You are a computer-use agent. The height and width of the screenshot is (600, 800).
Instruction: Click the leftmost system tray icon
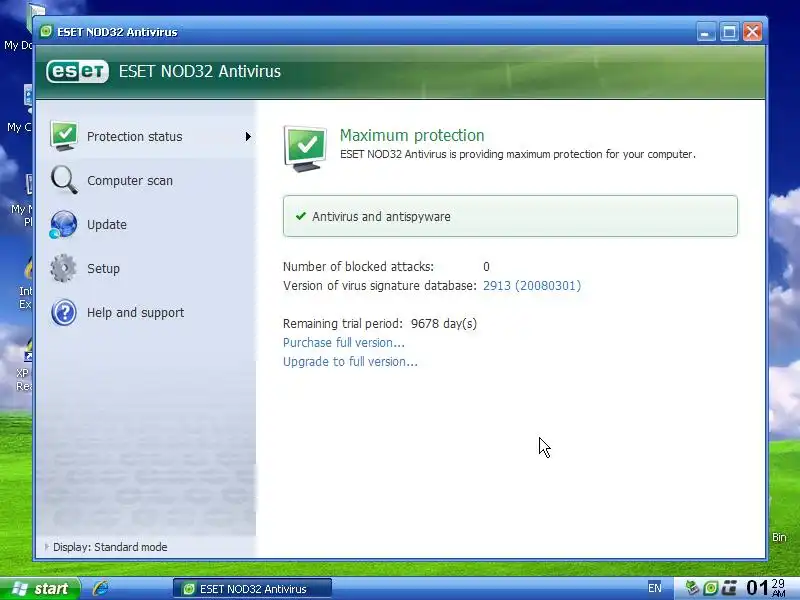[691, 588]
